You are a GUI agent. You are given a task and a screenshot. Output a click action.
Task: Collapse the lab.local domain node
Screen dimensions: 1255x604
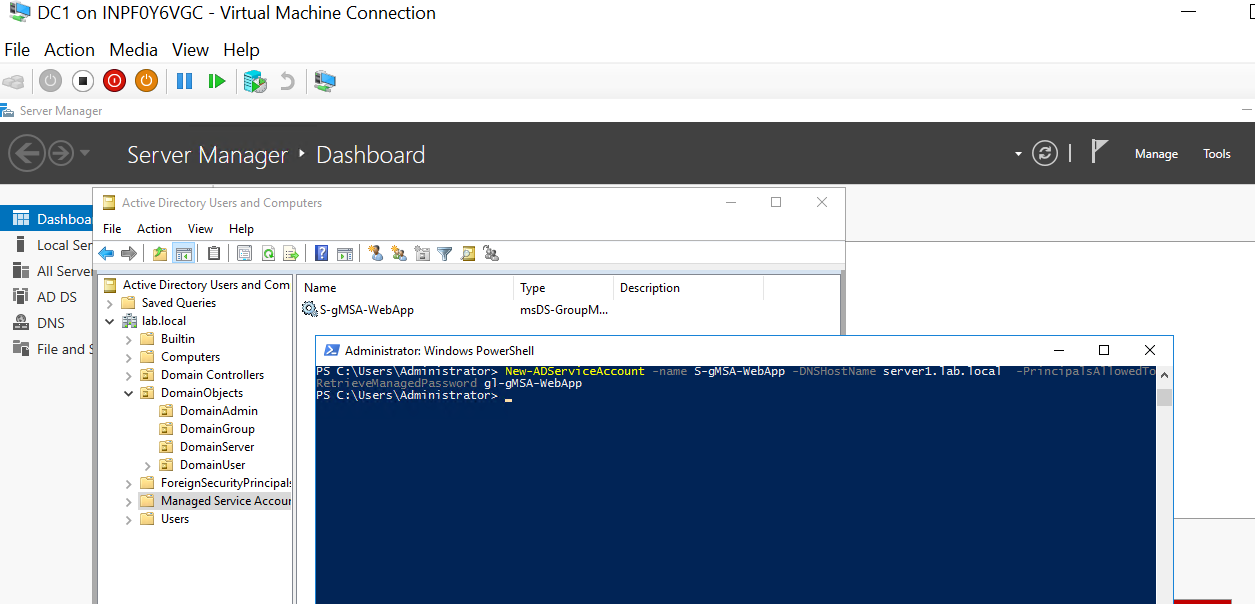coord(110,320)
